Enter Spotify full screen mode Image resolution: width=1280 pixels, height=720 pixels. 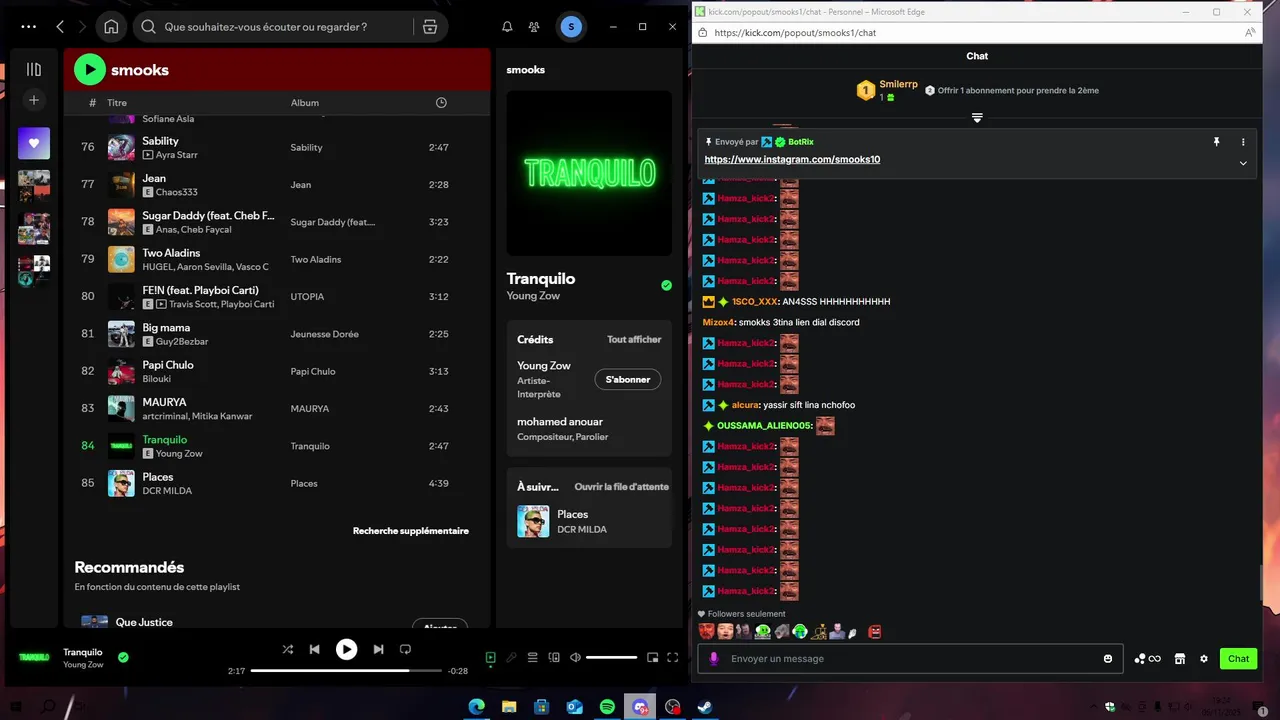[673, 657]
